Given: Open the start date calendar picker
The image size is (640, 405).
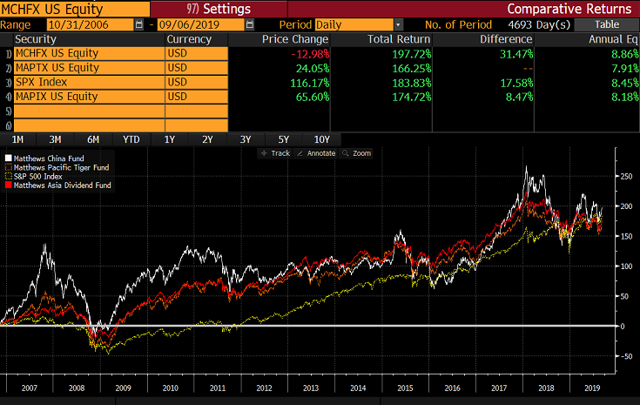Looking at the screenshot, I should pos(139,25).
